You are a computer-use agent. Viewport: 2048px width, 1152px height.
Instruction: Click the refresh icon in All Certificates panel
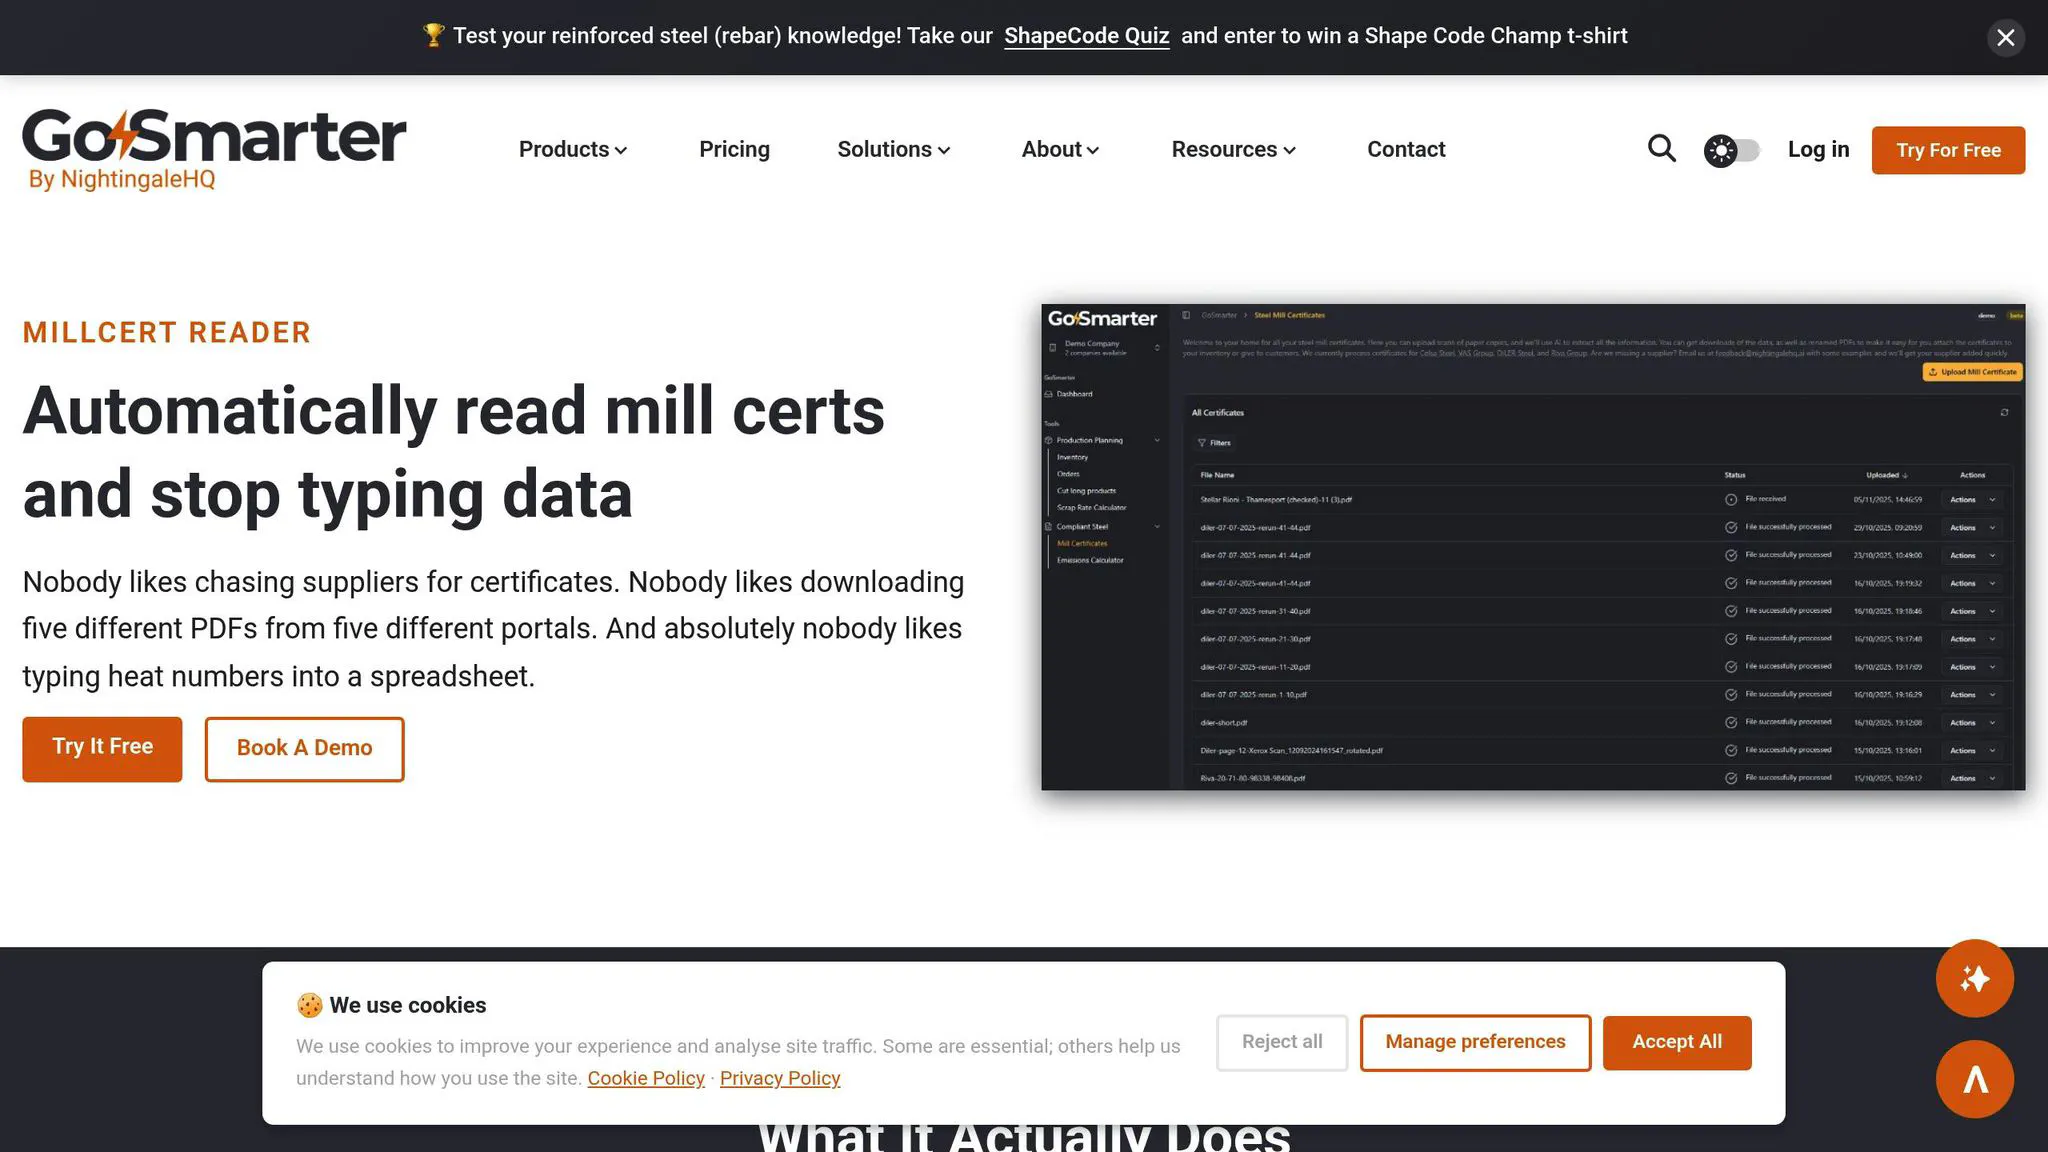click(x=2004, y=412)
